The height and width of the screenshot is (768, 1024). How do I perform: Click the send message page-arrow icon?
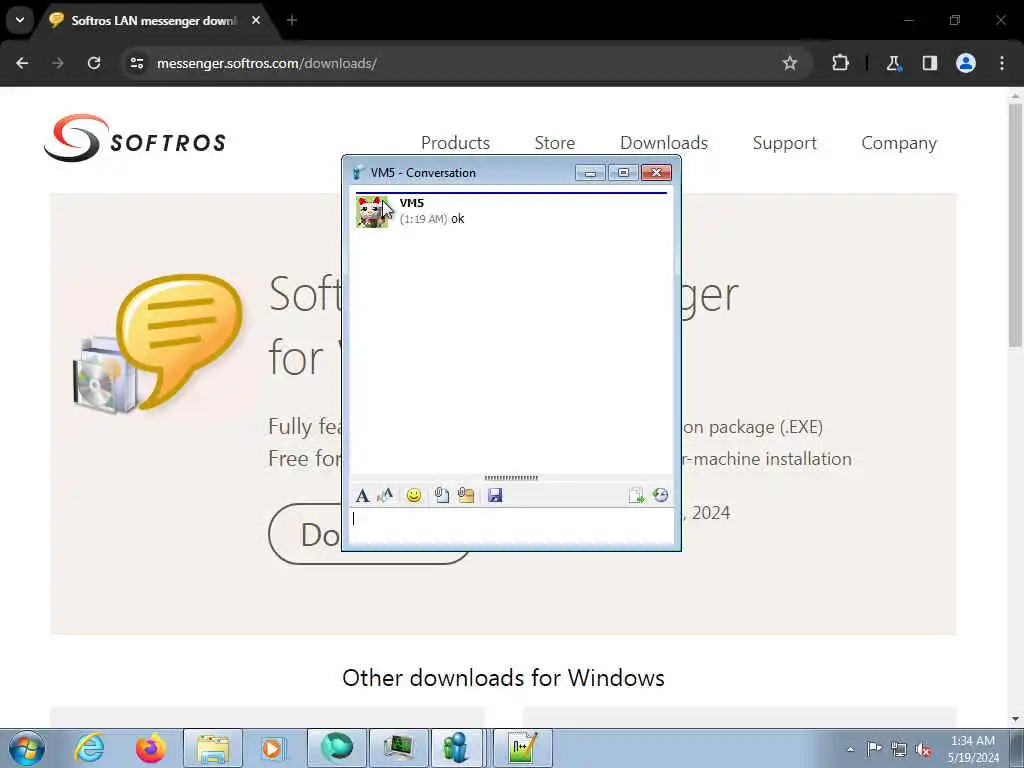tap(636, 496)
